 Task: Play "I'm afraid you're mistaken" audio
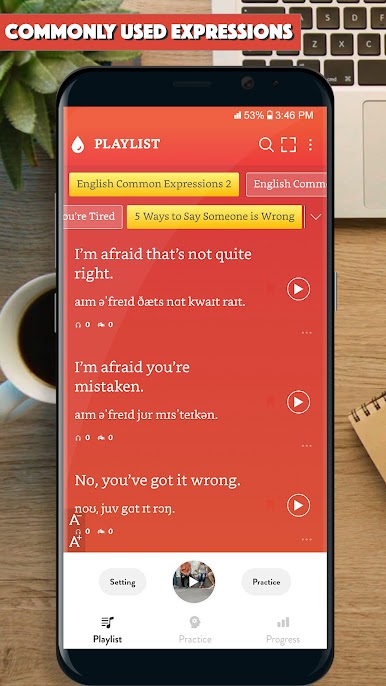(298, 402)
